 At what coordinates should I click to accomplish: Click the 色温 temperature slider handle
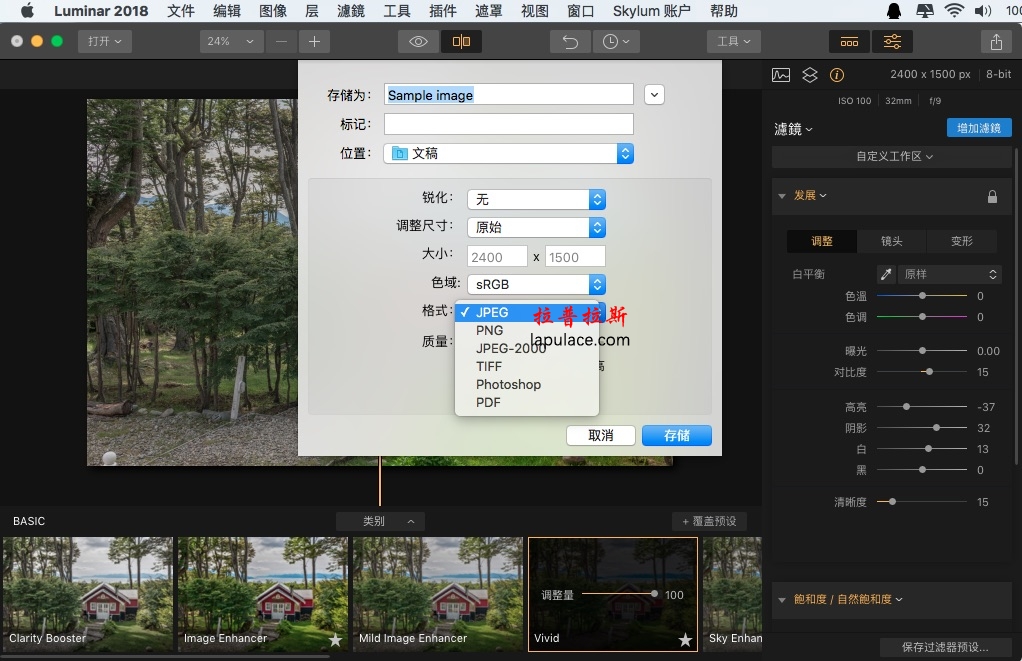pyautogui.click(x=922, y=296)
